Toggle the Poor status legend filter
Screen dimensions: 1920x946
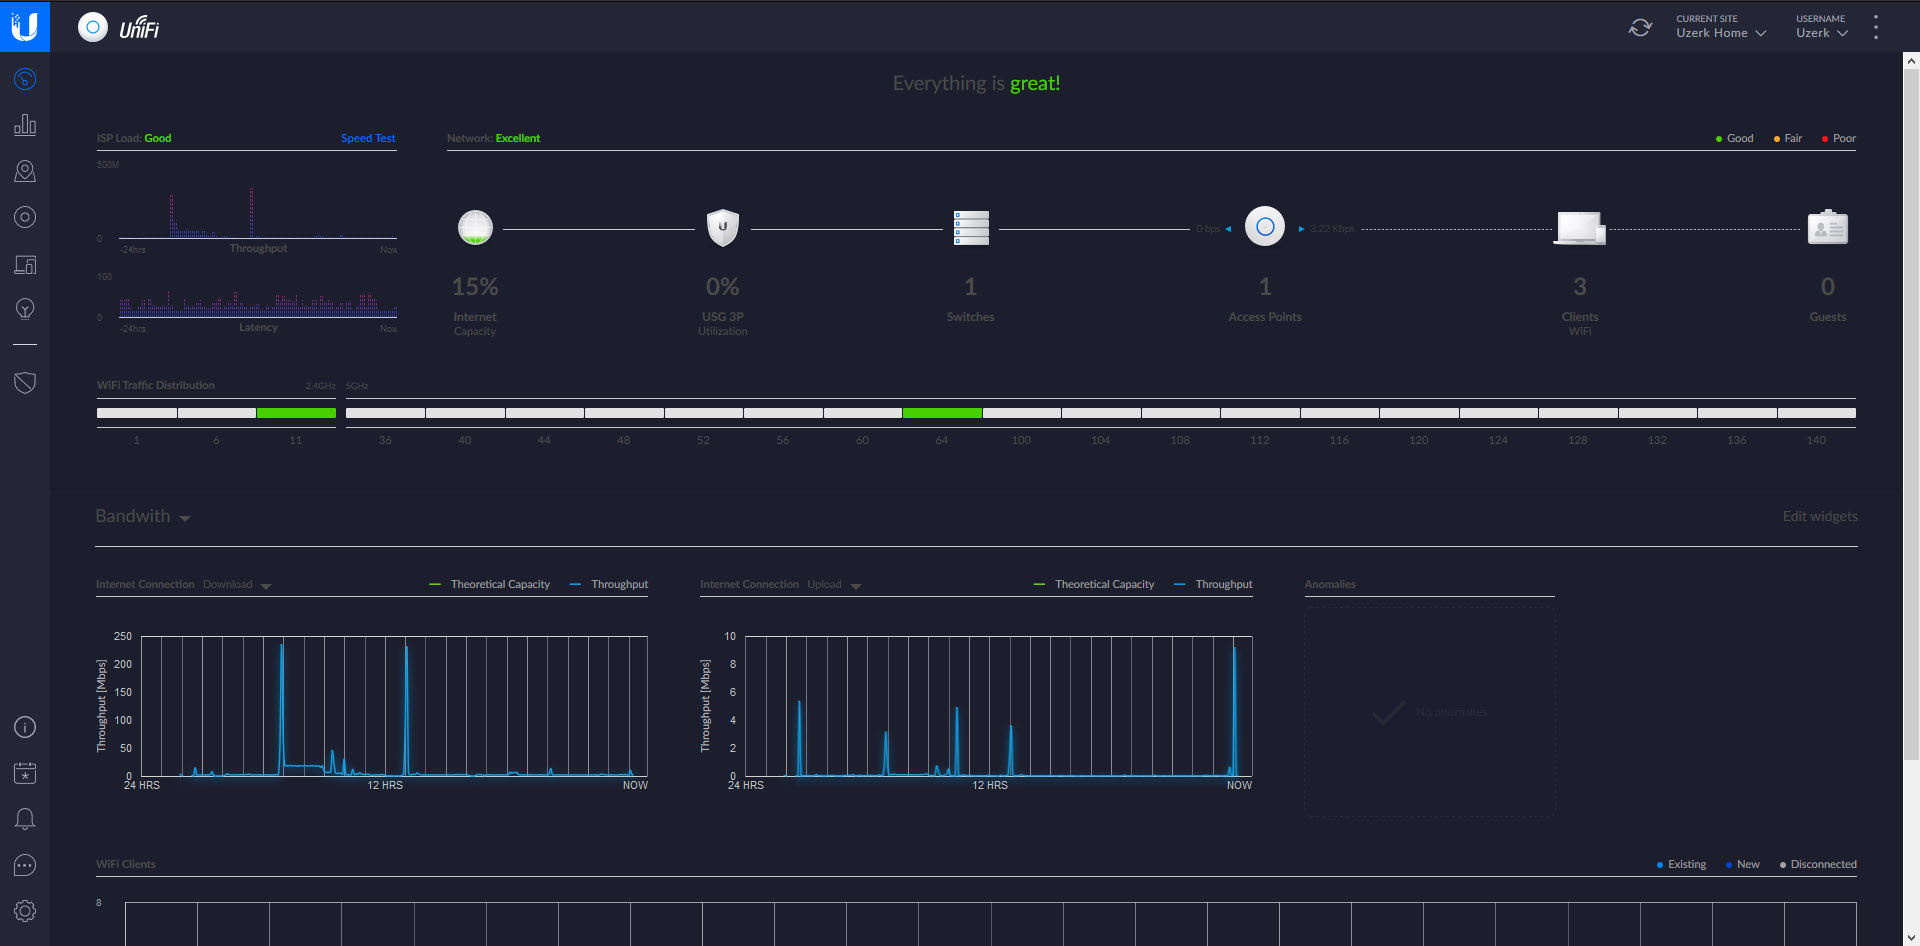(1838, 138)
